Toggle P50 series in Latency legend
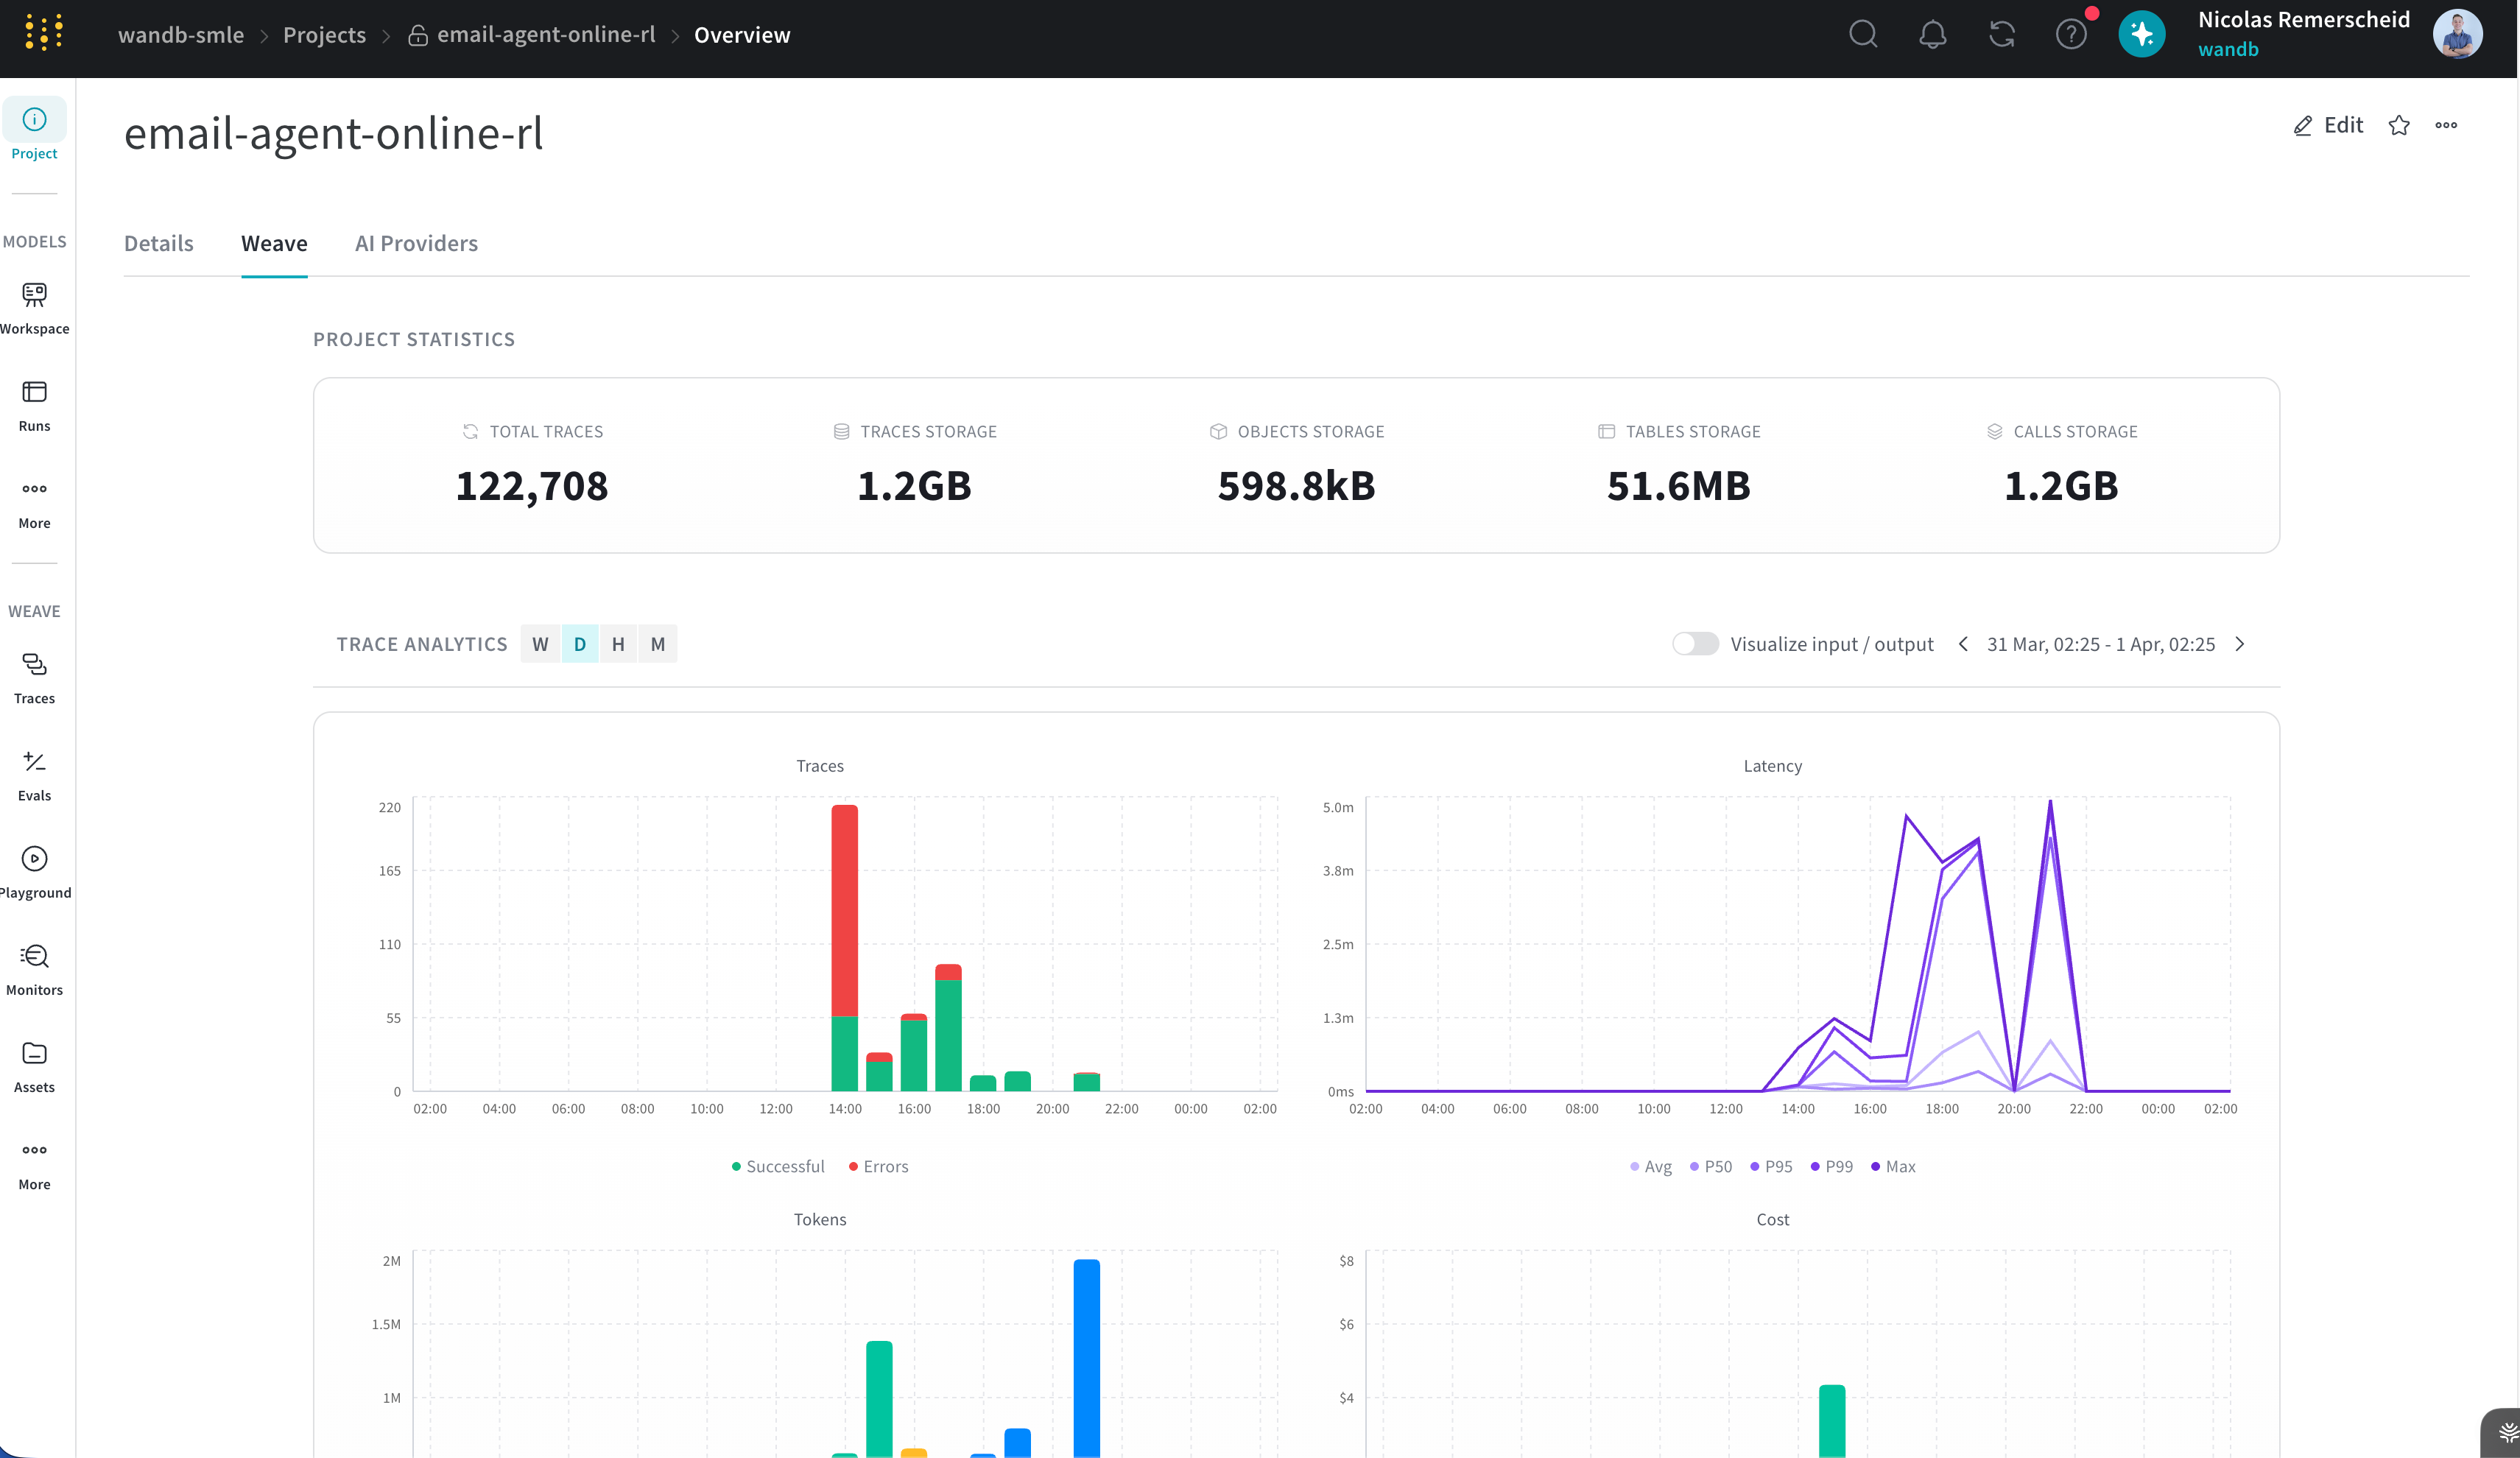 click(x=1710, y=1166)
